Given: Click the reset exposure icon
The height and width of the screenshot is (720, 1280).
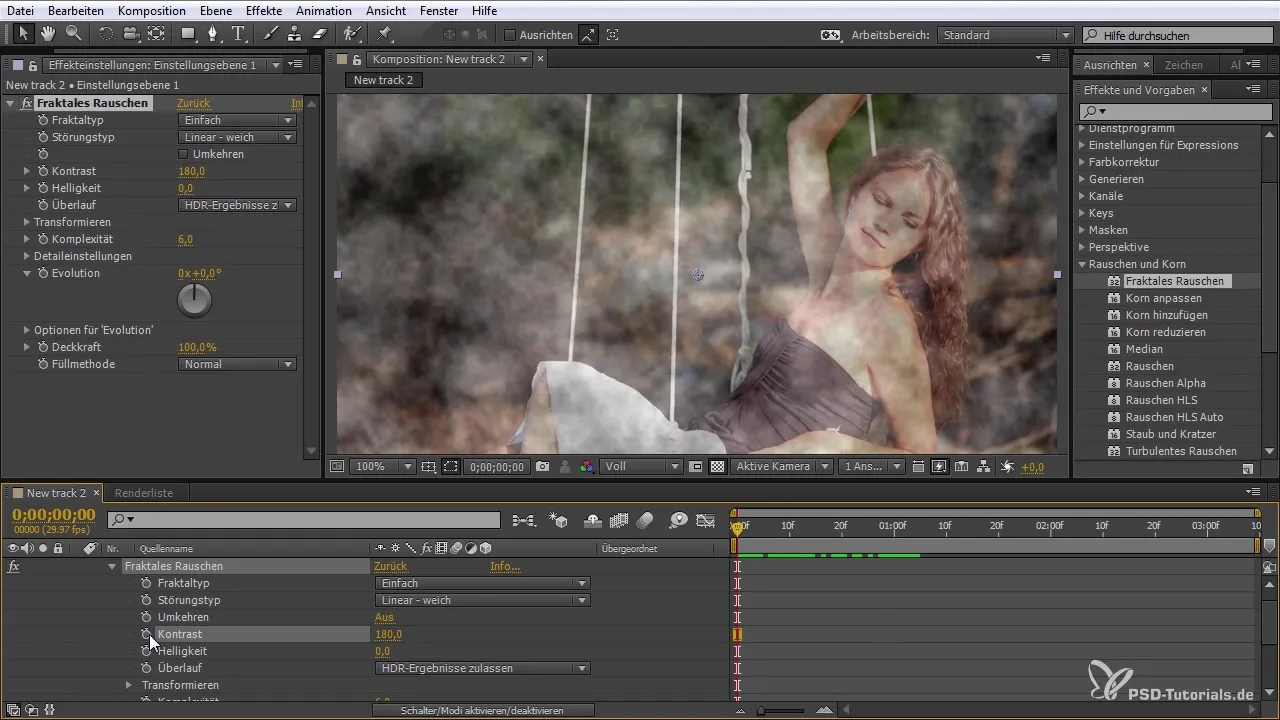Looking at the screenshot, I should point(1007,467).
